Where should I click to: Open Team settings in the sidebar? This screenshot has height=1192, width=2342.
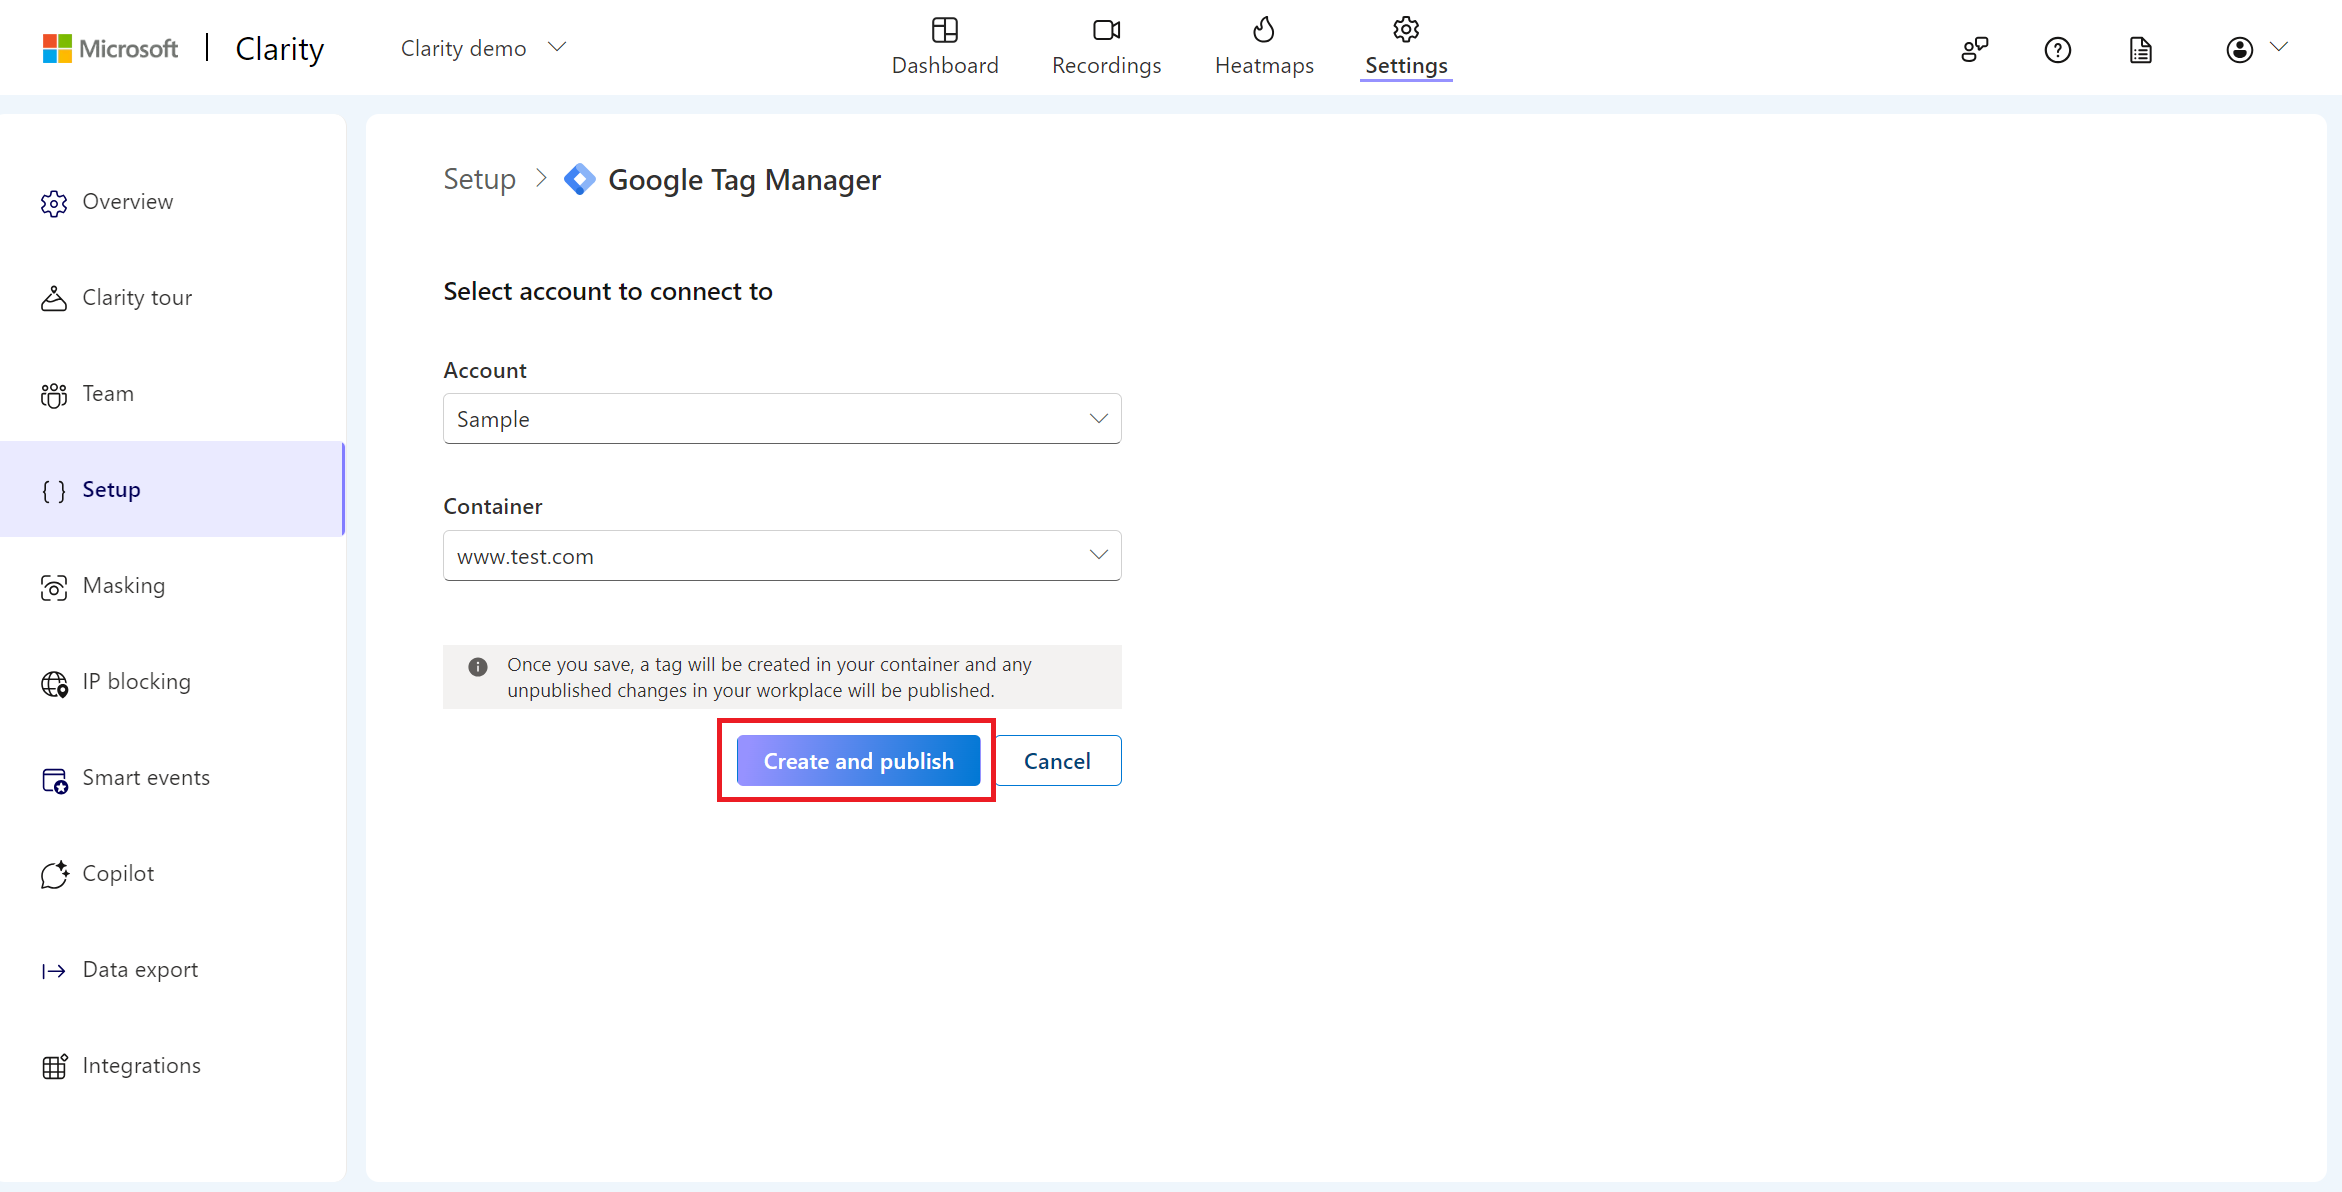172,394
